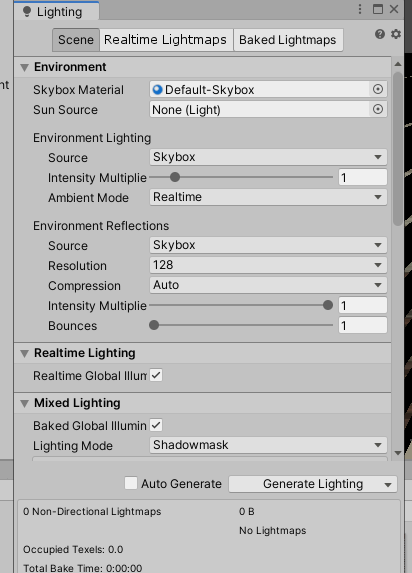The image size is (412, 573).
Task: Switch to Baked Lightmaps tab
Action: click(x=288, y=40)
